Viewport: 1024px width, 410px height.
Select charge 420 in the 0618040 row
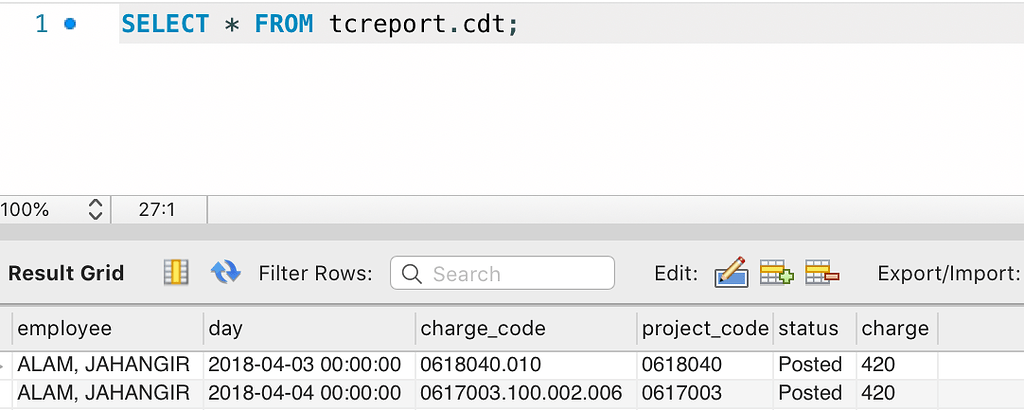[897, 364]
